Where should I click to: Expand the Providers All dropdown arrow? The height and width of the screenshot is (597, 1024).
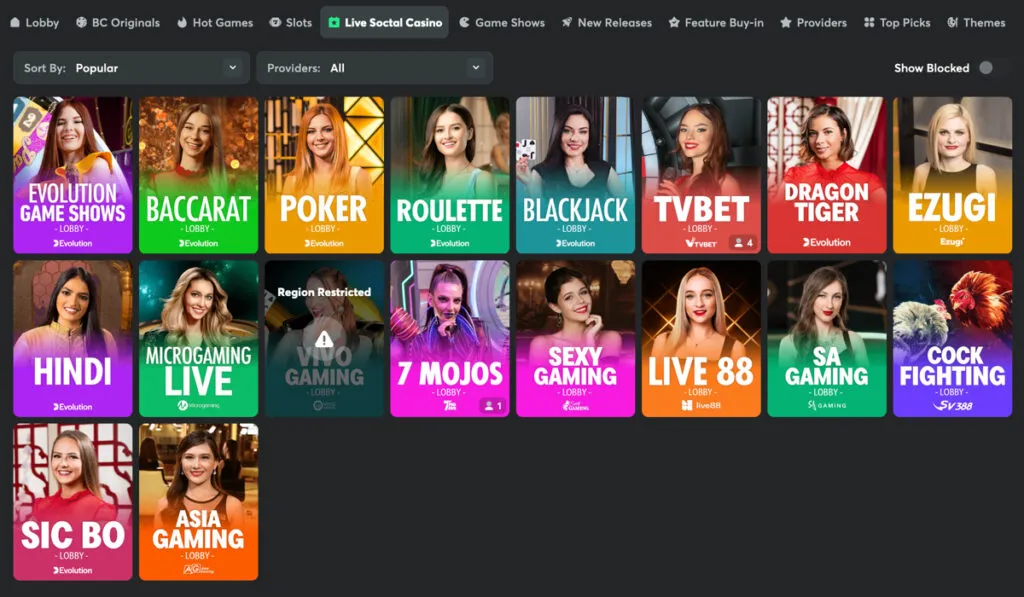[476, 67]
